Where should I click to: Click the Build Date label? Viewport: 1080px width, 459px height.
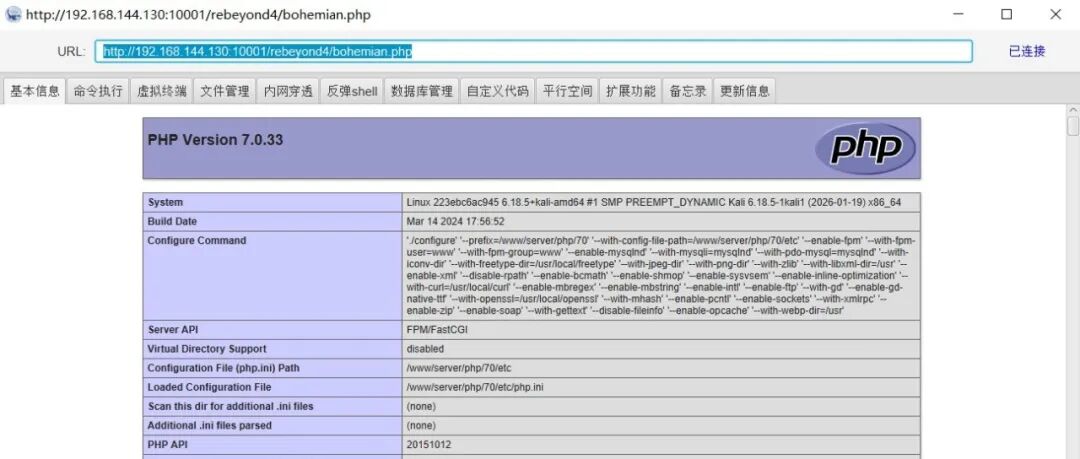(x=172, y=222)
